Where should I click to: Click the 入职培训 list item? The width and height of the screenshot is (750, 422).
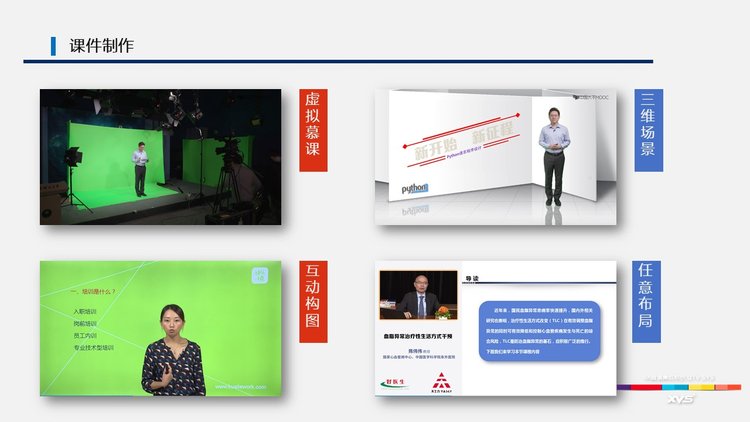(x=86, y=312)
